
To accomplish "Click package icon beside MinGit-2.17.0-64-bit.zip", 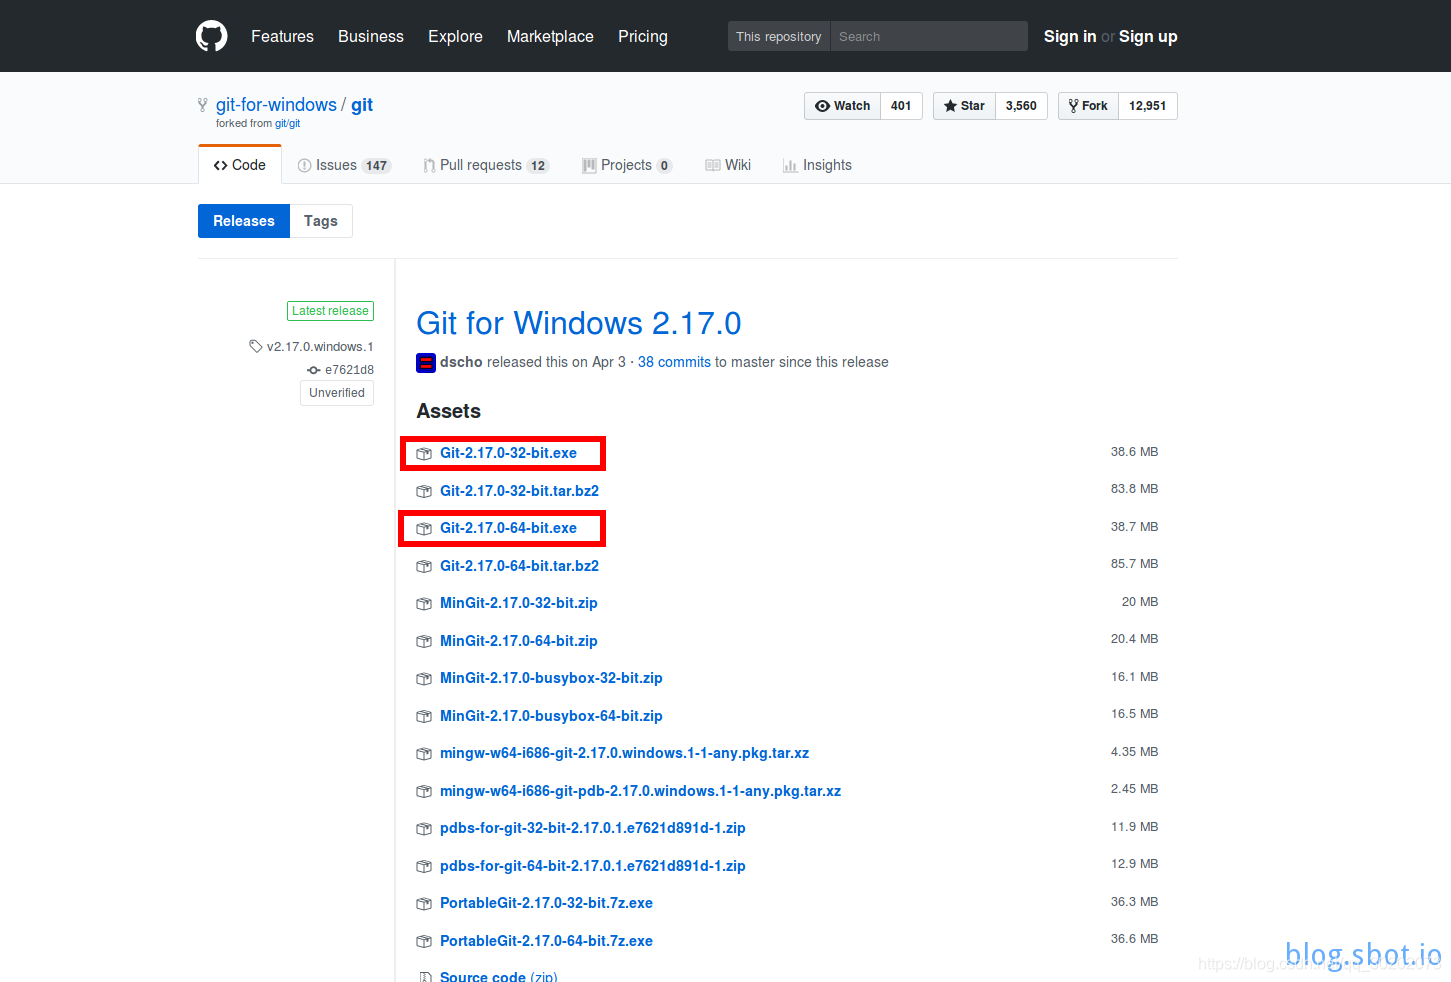I will (x=424, y=641).
